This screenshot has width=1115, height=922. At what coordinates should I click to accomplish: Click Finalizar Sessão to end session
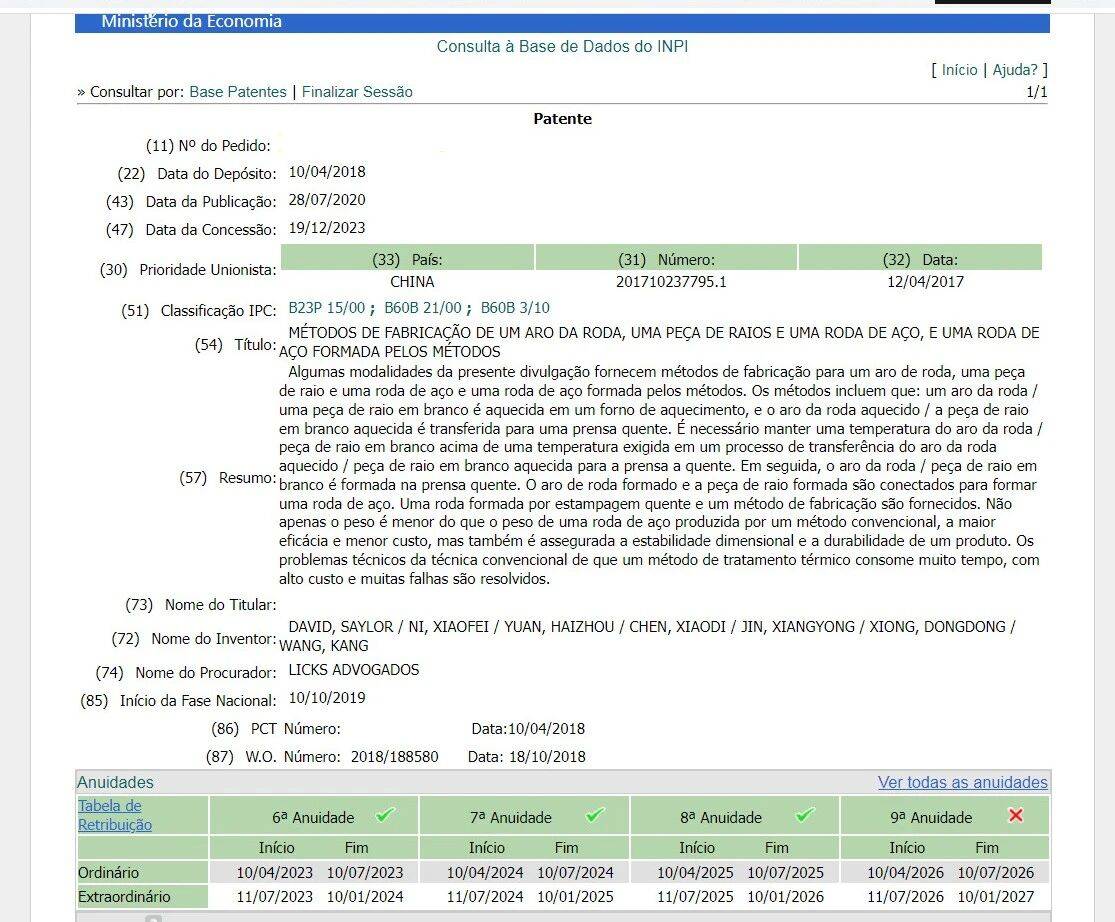coord(357,92)
